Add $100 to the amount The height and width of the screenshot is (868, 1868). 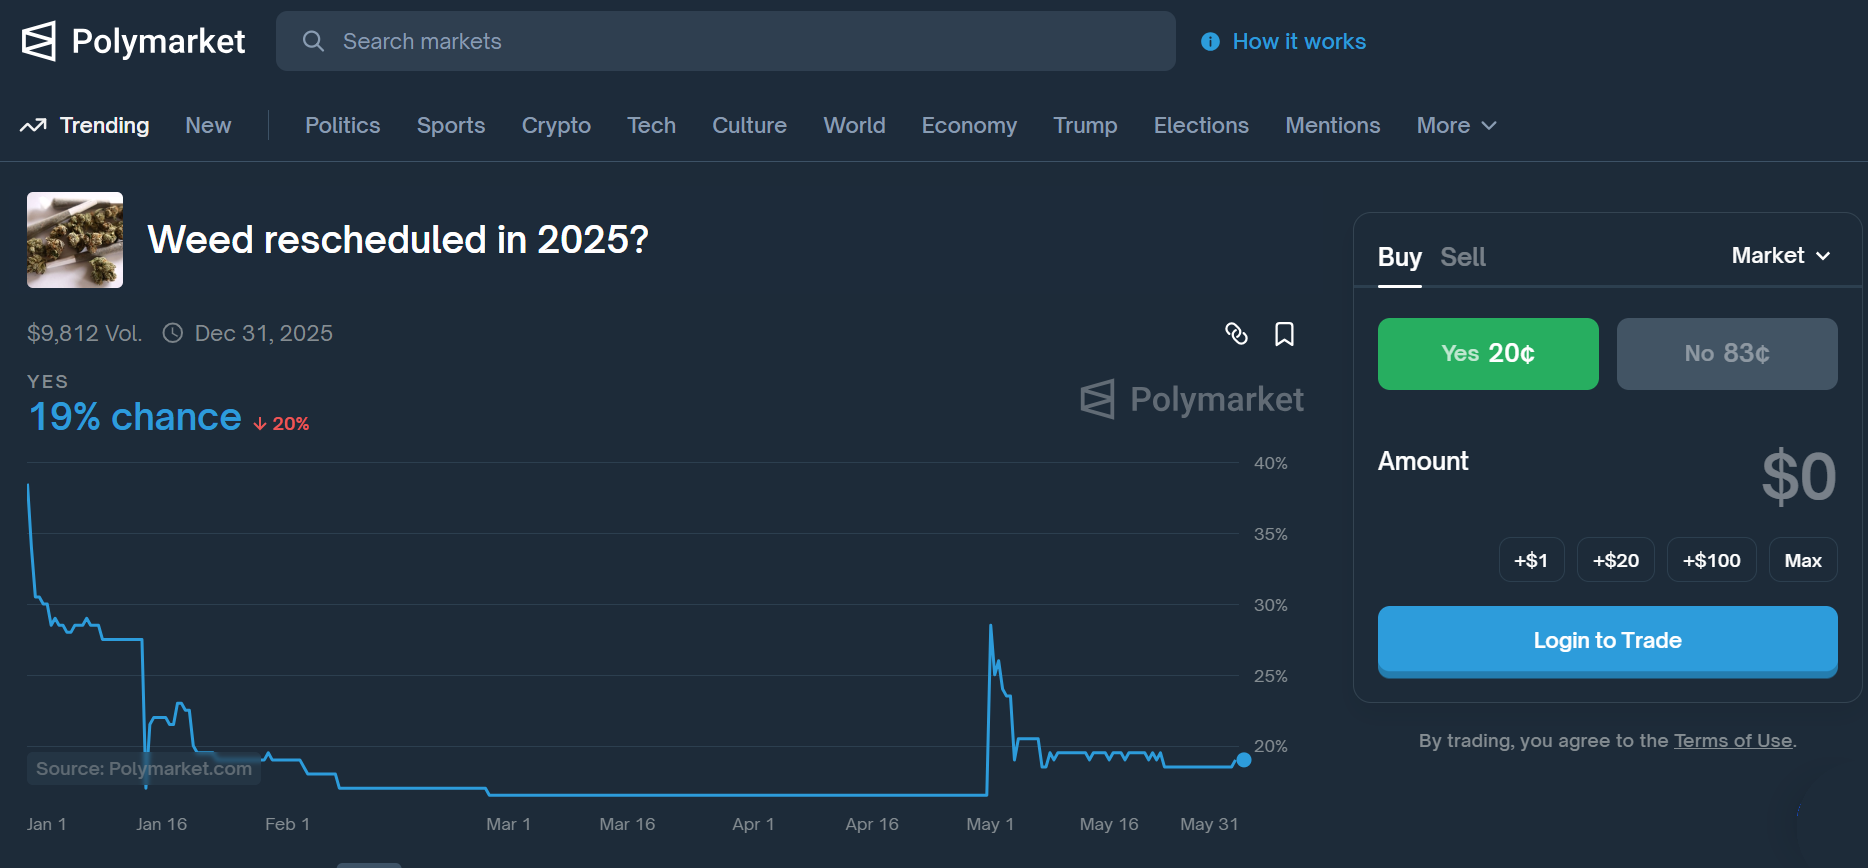(x=1712, y=560)
